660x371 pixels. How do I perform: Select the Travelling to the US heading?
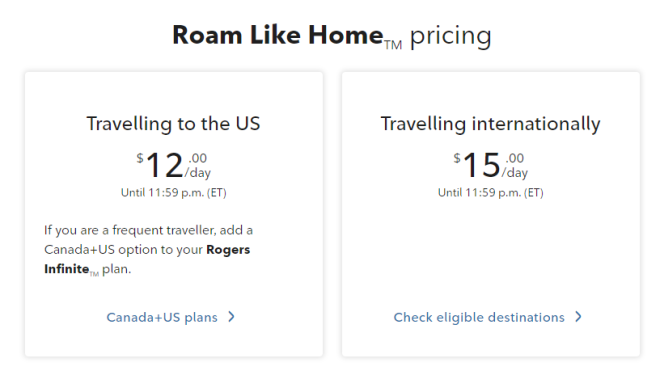[173, 124]
